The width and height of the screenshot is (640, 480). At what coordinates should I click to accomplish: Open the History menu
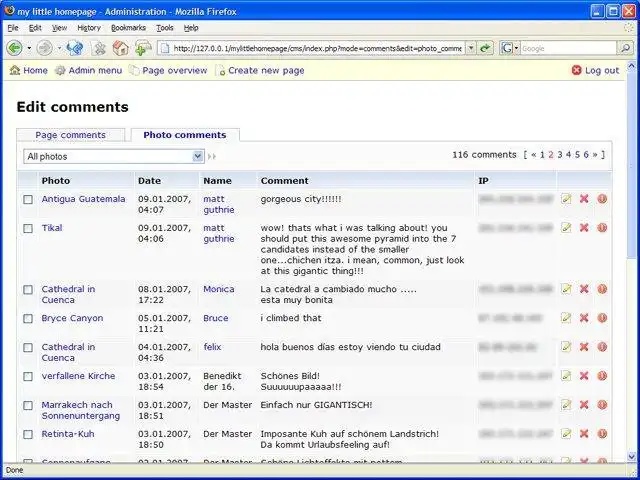point(89,28)
